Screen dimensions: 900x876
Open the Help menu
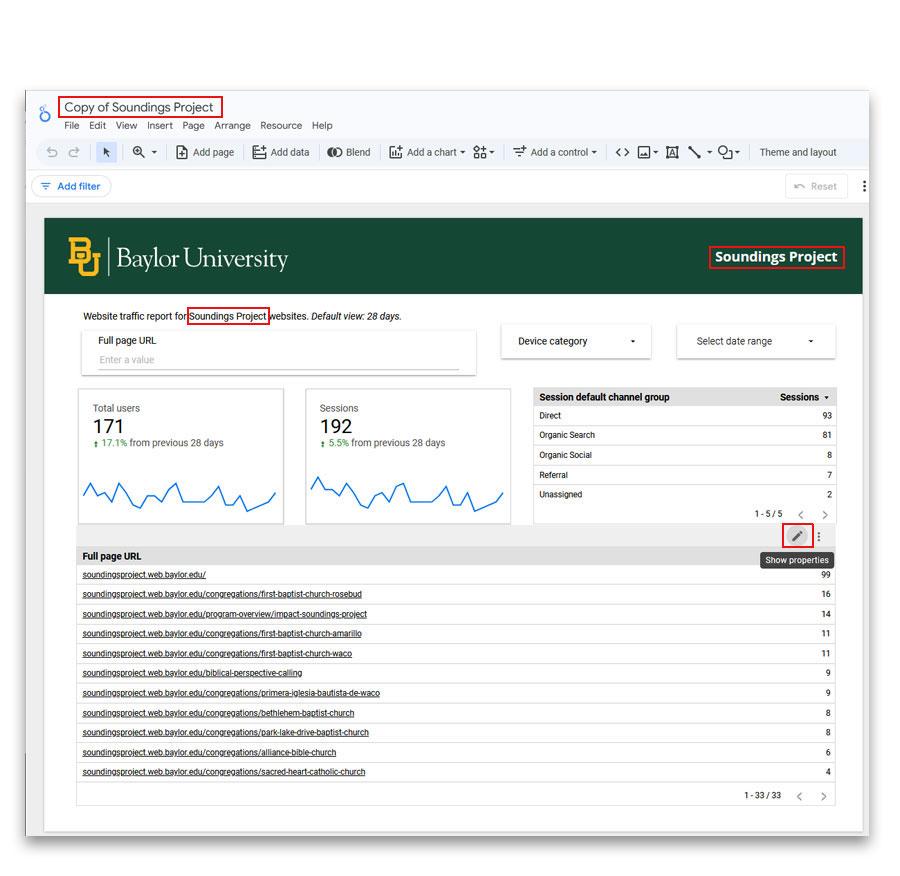(x=322, y=125)
